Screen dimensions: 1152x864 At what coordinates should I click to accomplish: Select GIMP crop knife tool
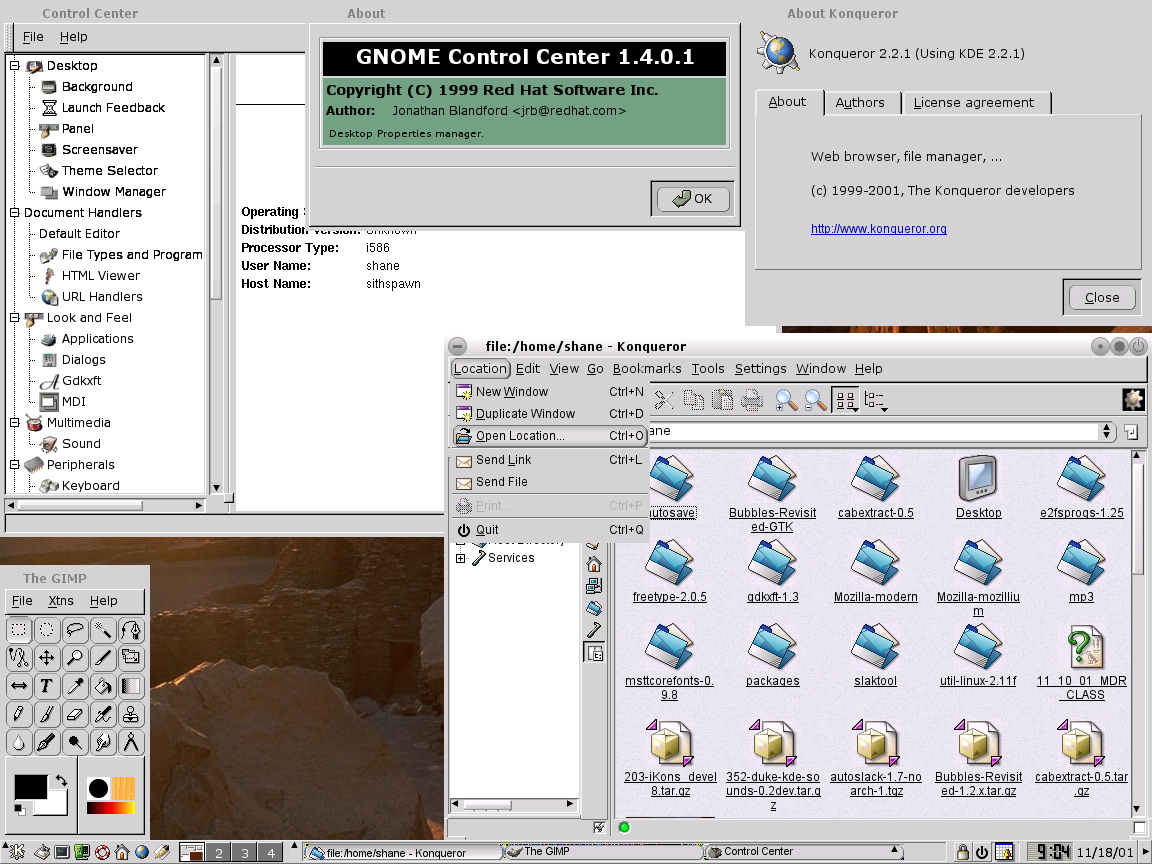coord(103,658)
